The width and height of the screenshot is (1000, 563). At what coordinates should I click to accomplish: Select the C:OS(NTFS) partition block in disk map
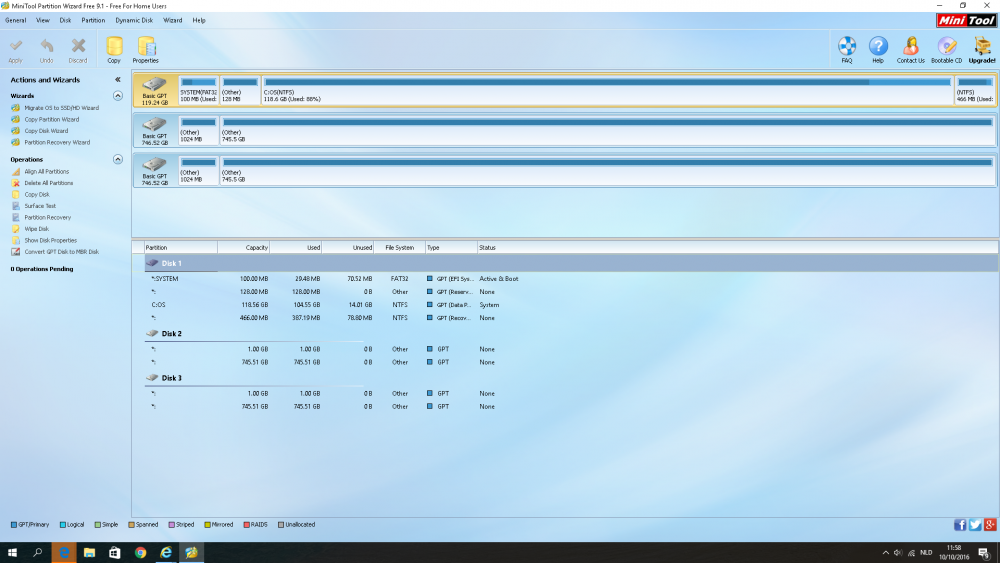coord(607,90)
